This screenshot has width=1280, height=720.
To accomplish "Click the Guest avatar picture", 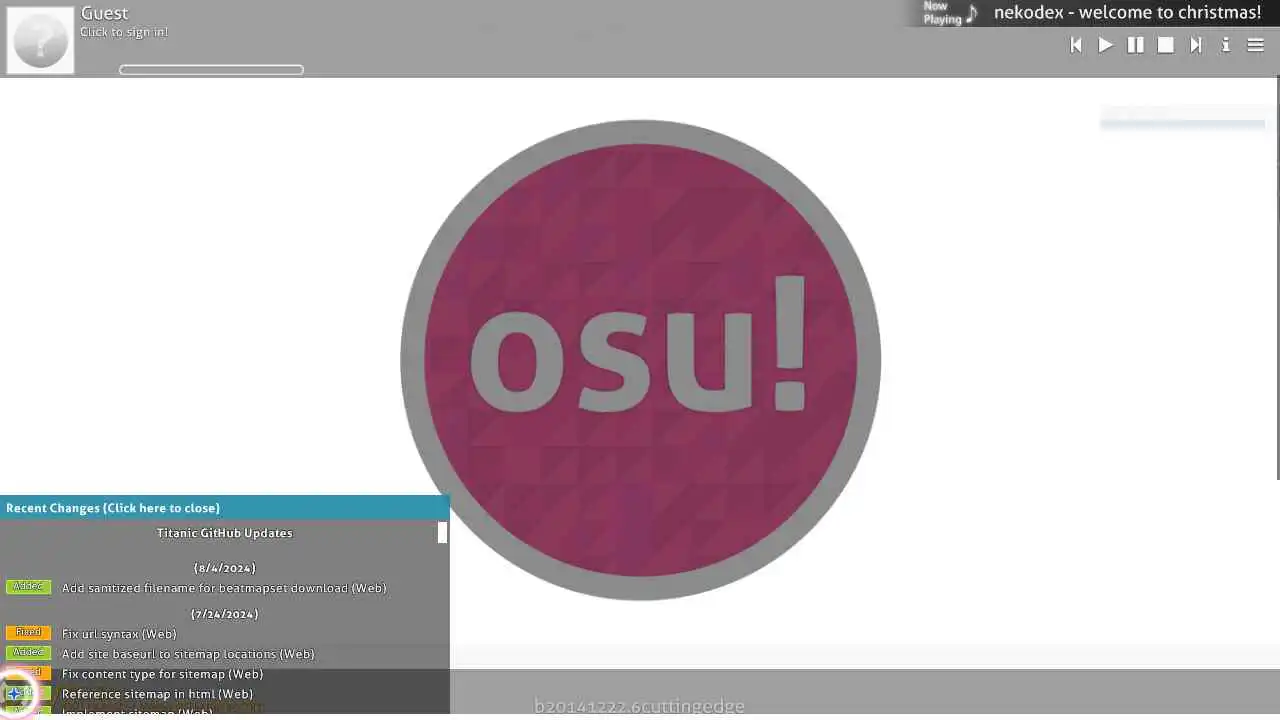I will [40, 40].
